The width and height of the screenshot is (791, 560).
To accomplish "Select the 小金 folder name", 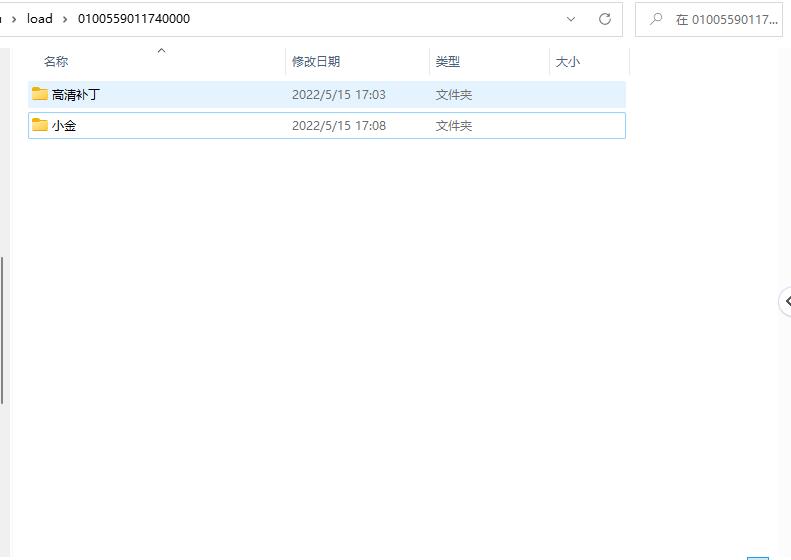I will pyautogui.click(x=64, y=126).
